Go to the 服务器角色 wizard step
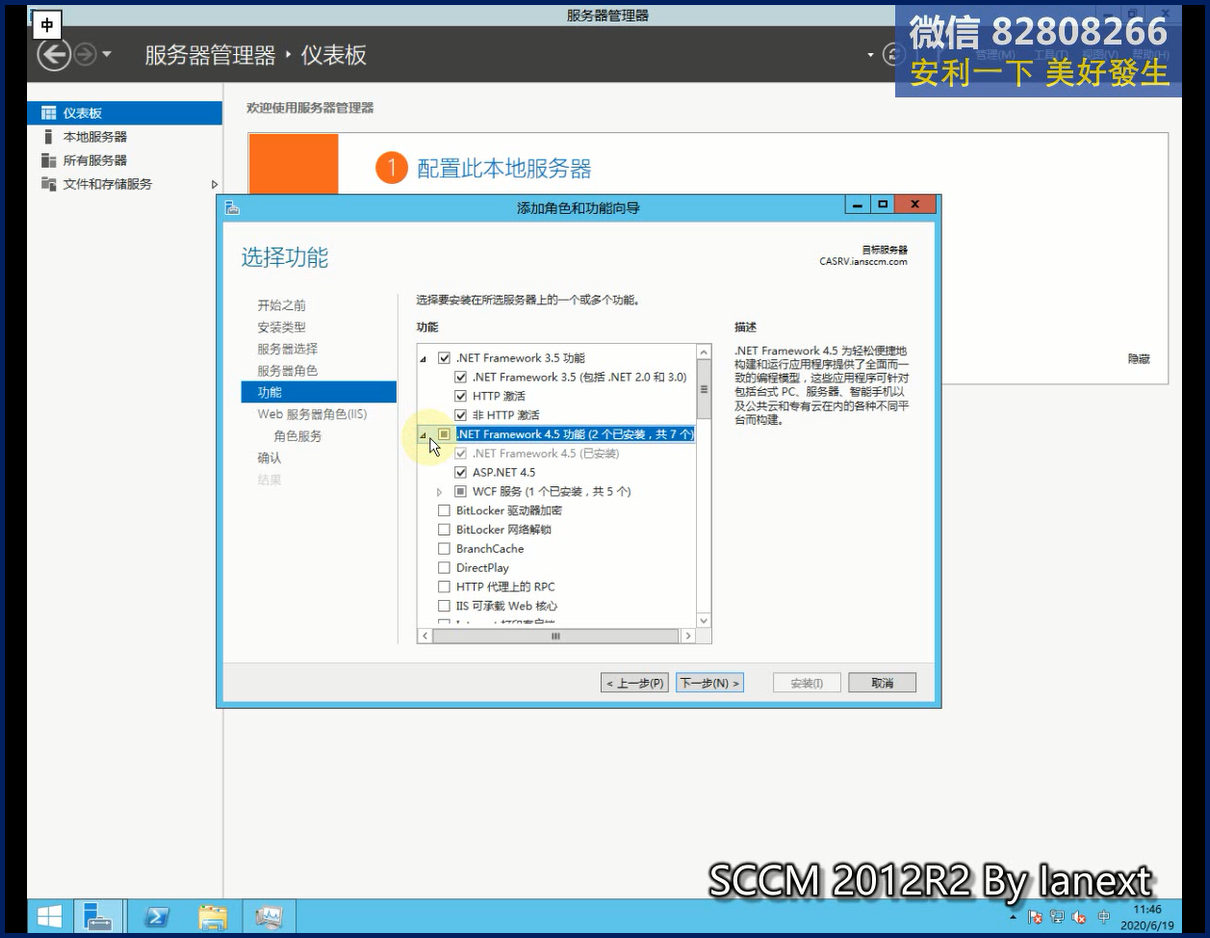The image size is (1210, 938). [288, 371]
